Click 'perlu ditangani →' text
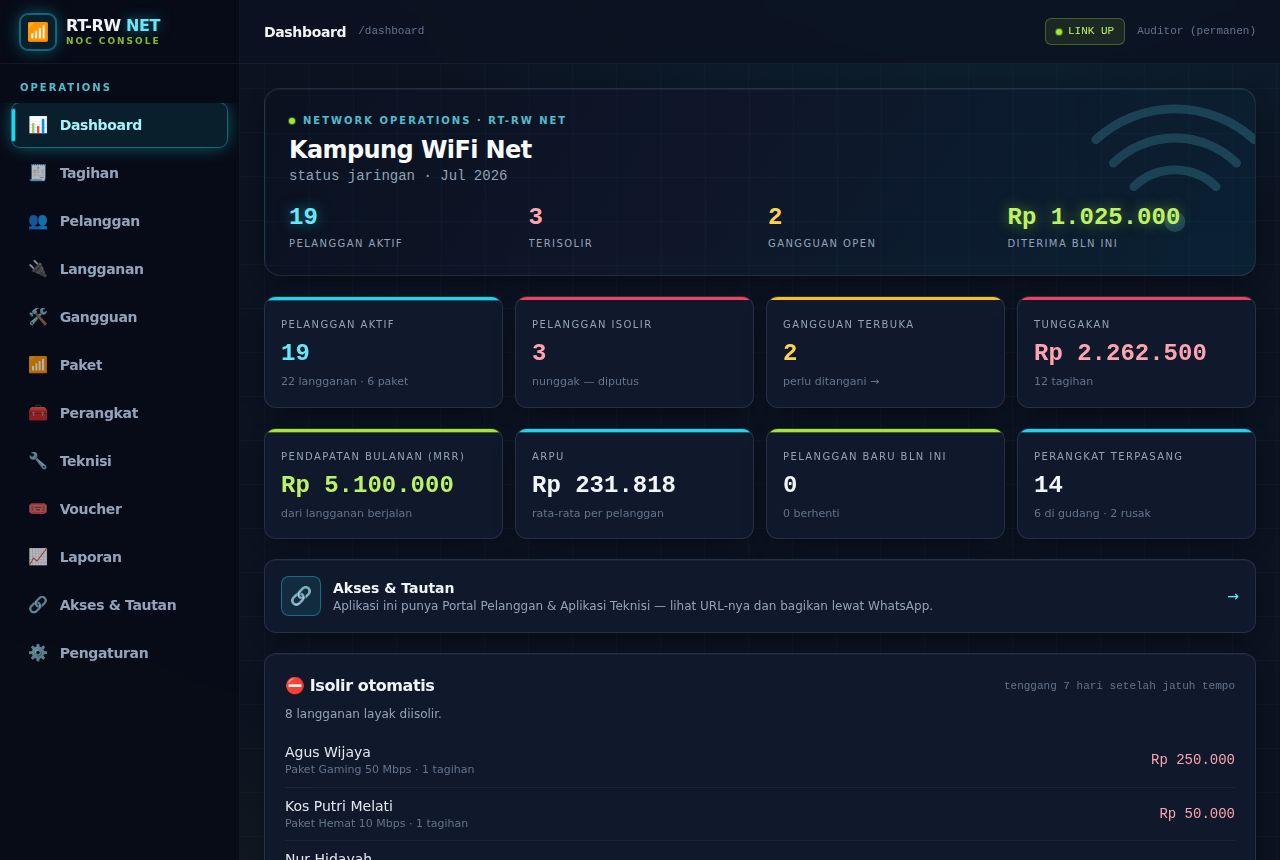The image size is (1280, 860). (831, 381)
